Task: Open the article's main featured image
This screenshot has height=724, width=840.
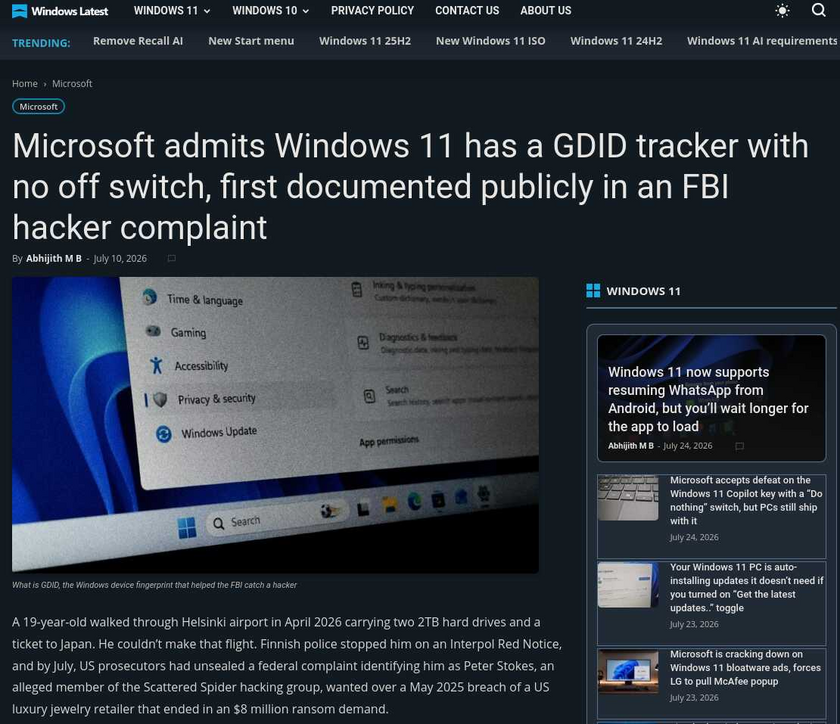Action: [x=275, y=425]
